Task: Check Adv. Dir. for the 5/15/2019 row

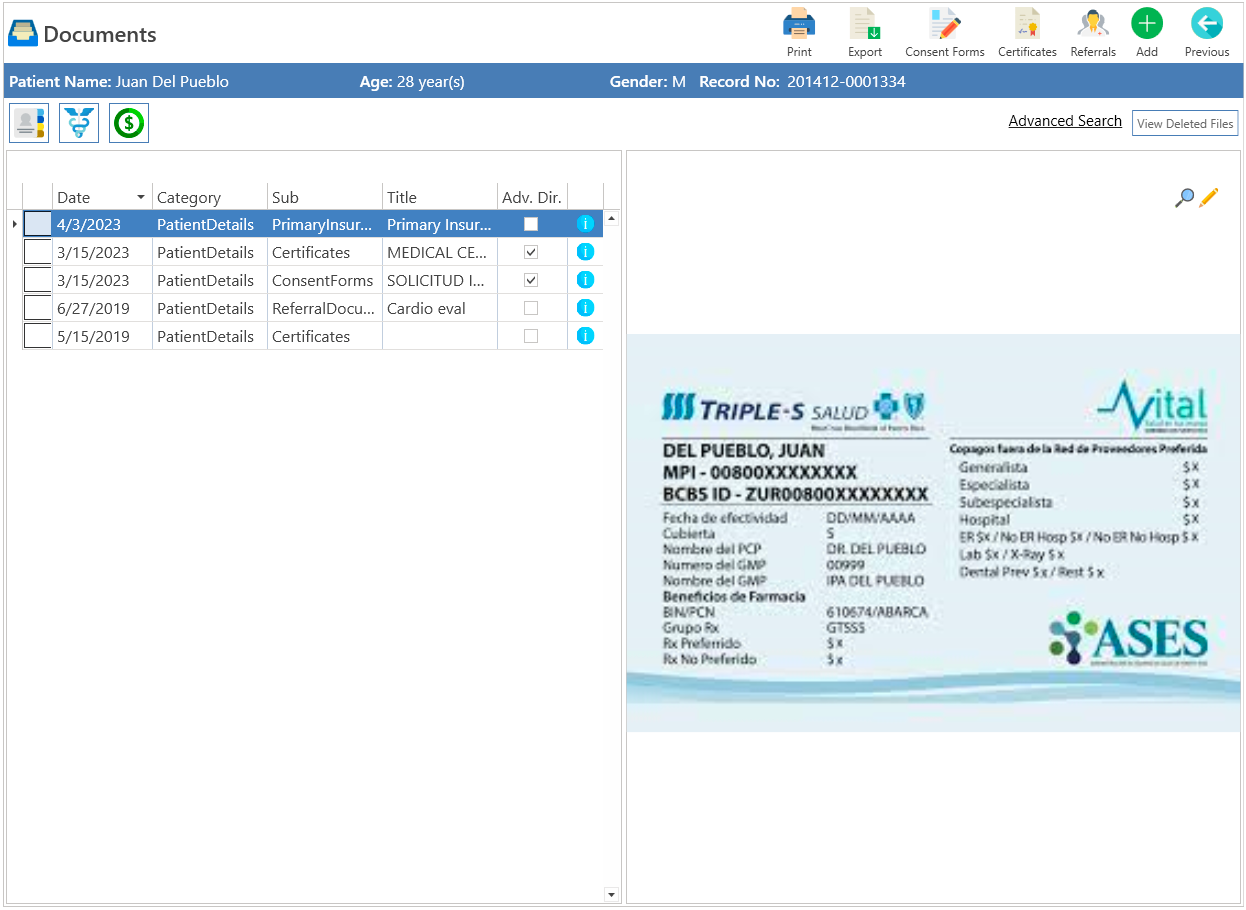Action: click(531, 336)
